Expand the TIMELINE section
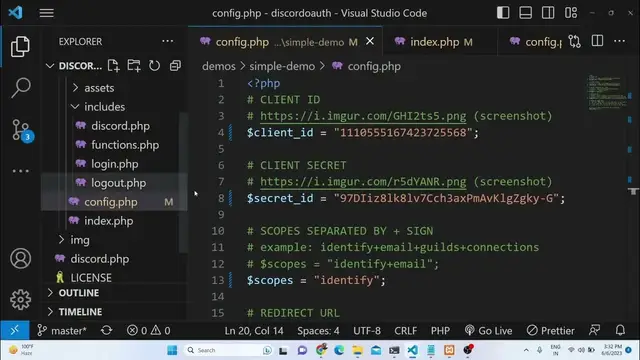This screenshot has width=640, height=360. pyautogui.click(x=80, y=311)
